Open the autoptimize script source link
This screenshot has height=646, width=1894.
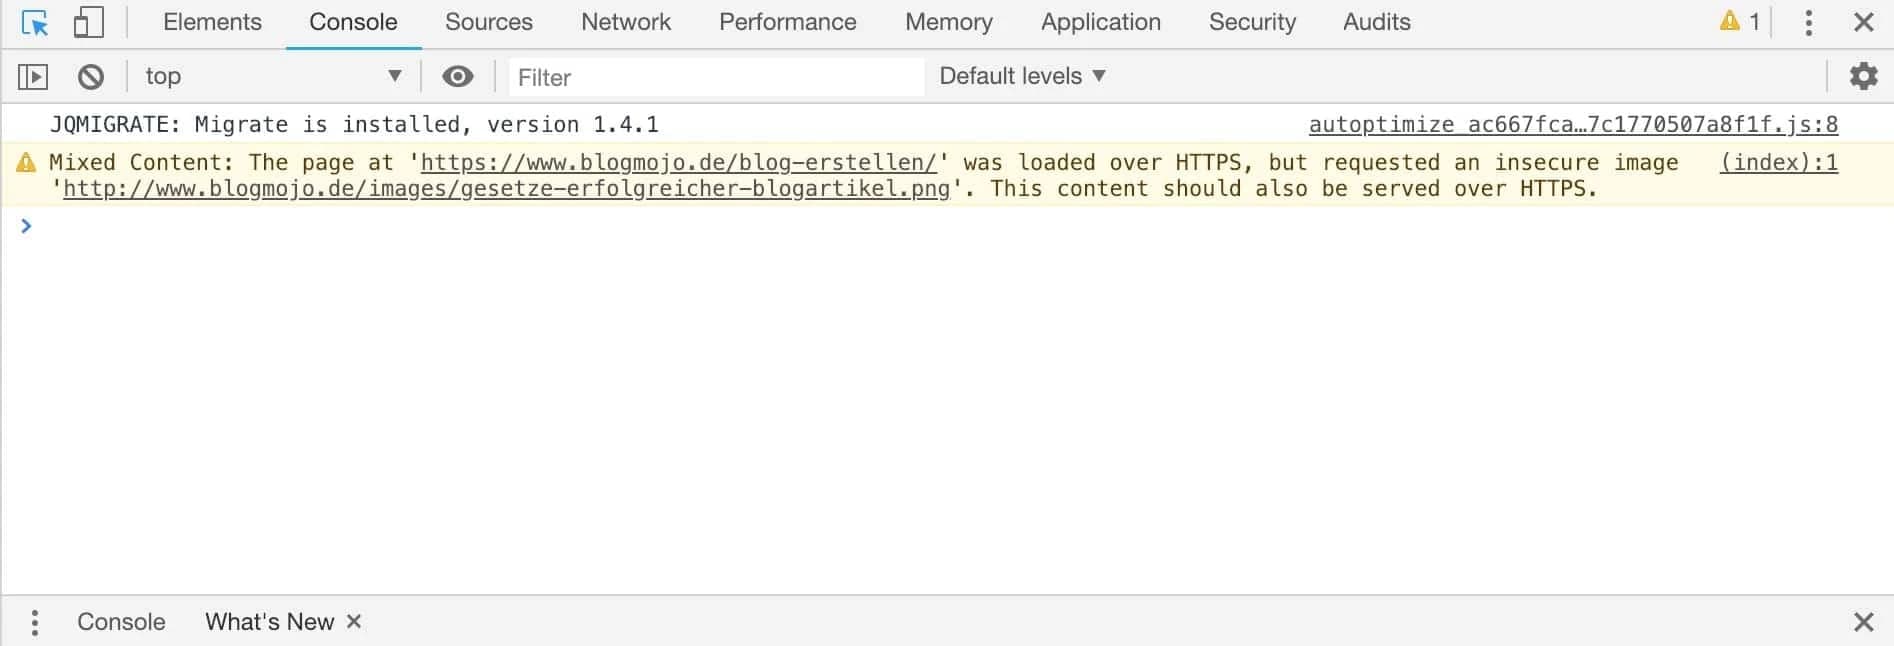point(1571,124)
